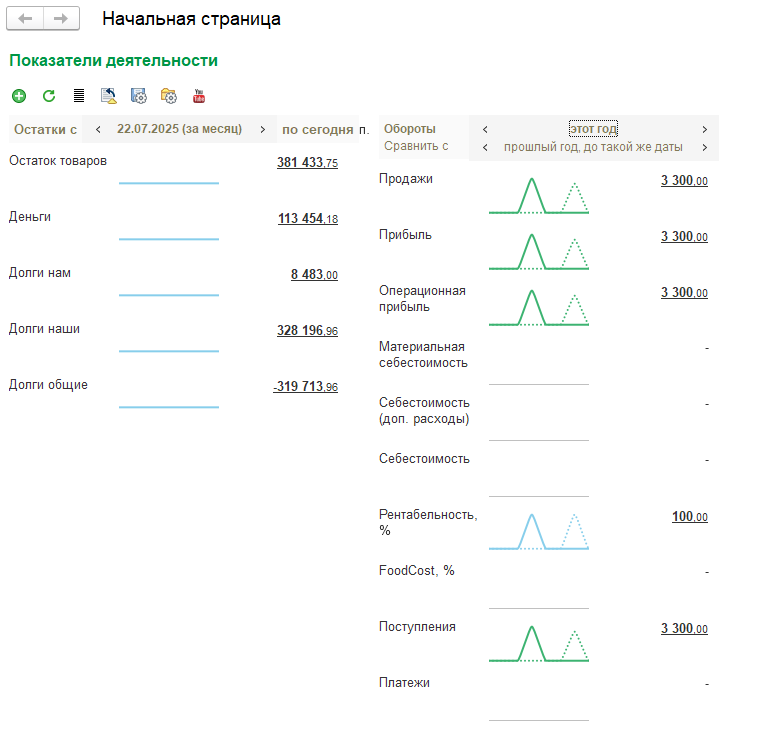
Task: Step to previous period before 22.07.2025
Action: [x=98, y=129]
